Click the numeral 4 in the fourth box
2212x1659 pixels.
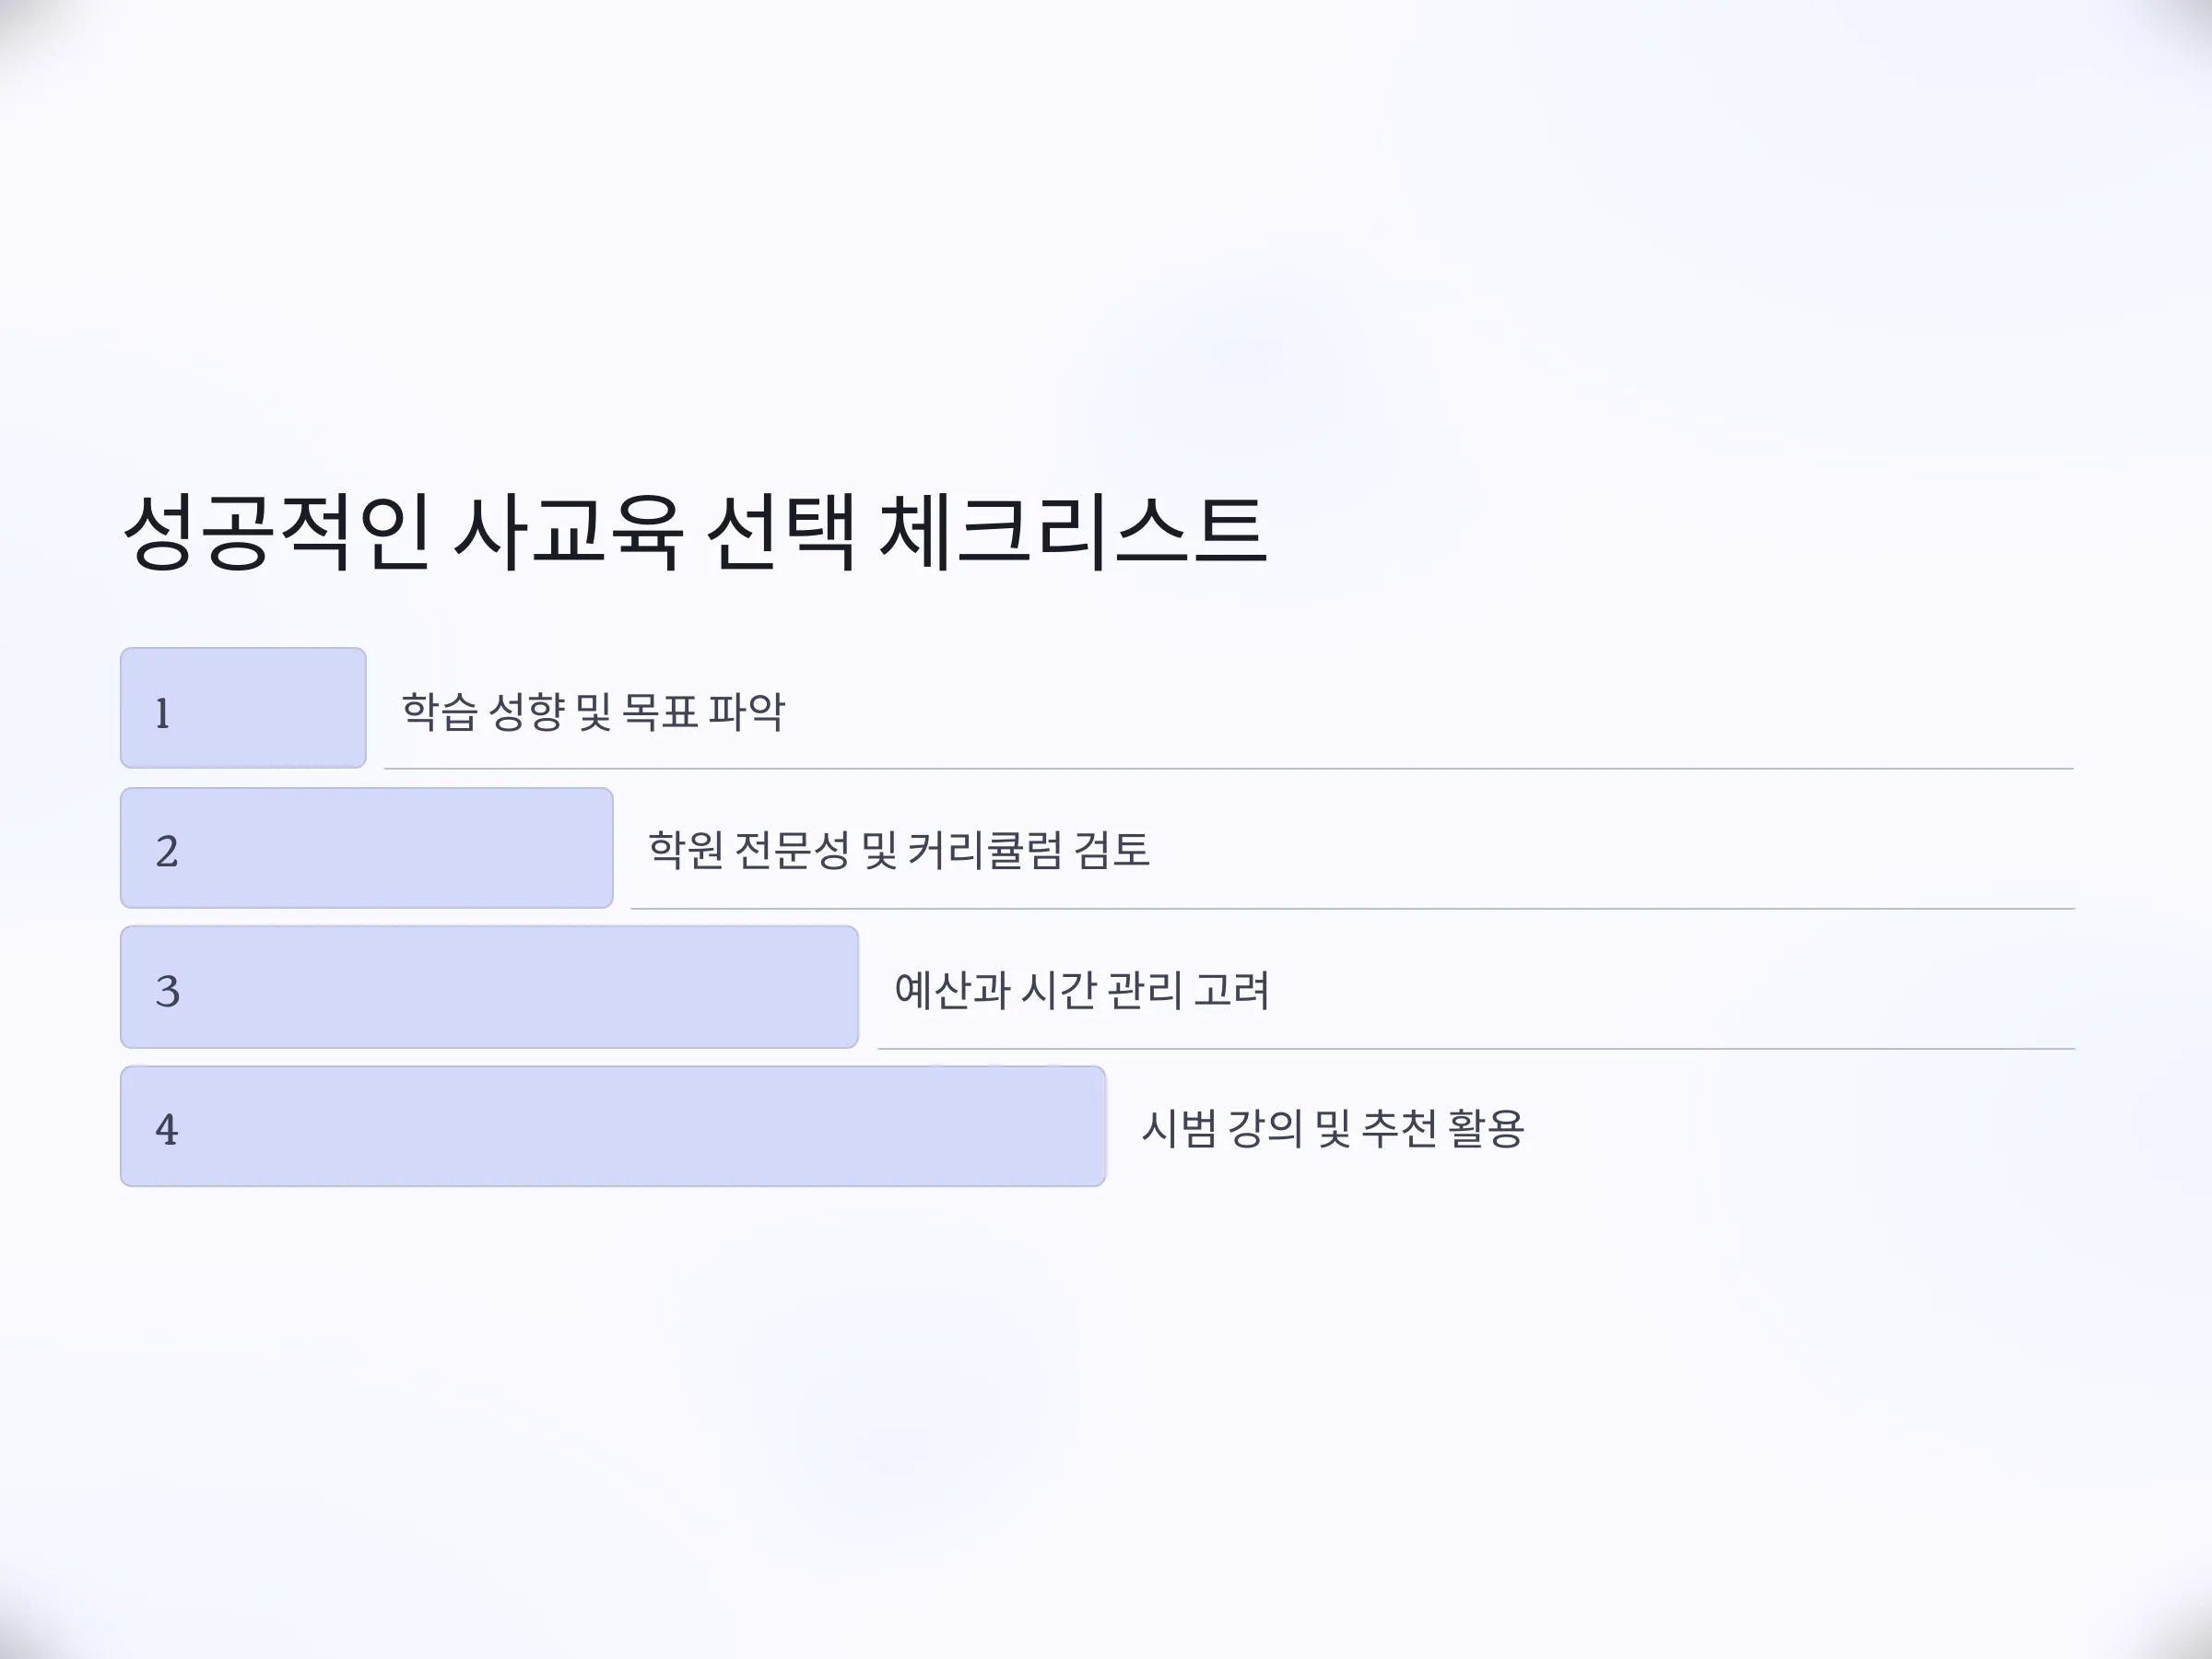pos(166,1130)
